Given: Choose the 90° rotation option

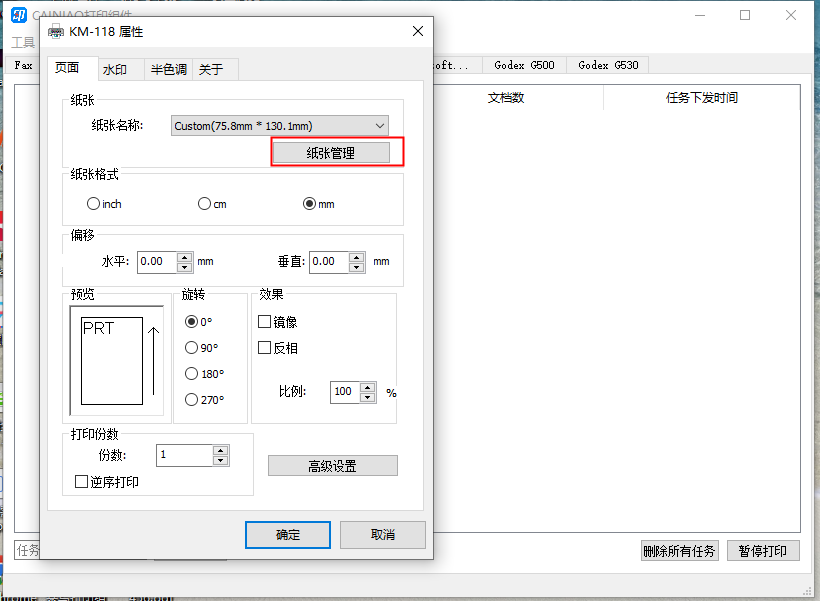Looking at the screenshot, I should coord(192,348).
